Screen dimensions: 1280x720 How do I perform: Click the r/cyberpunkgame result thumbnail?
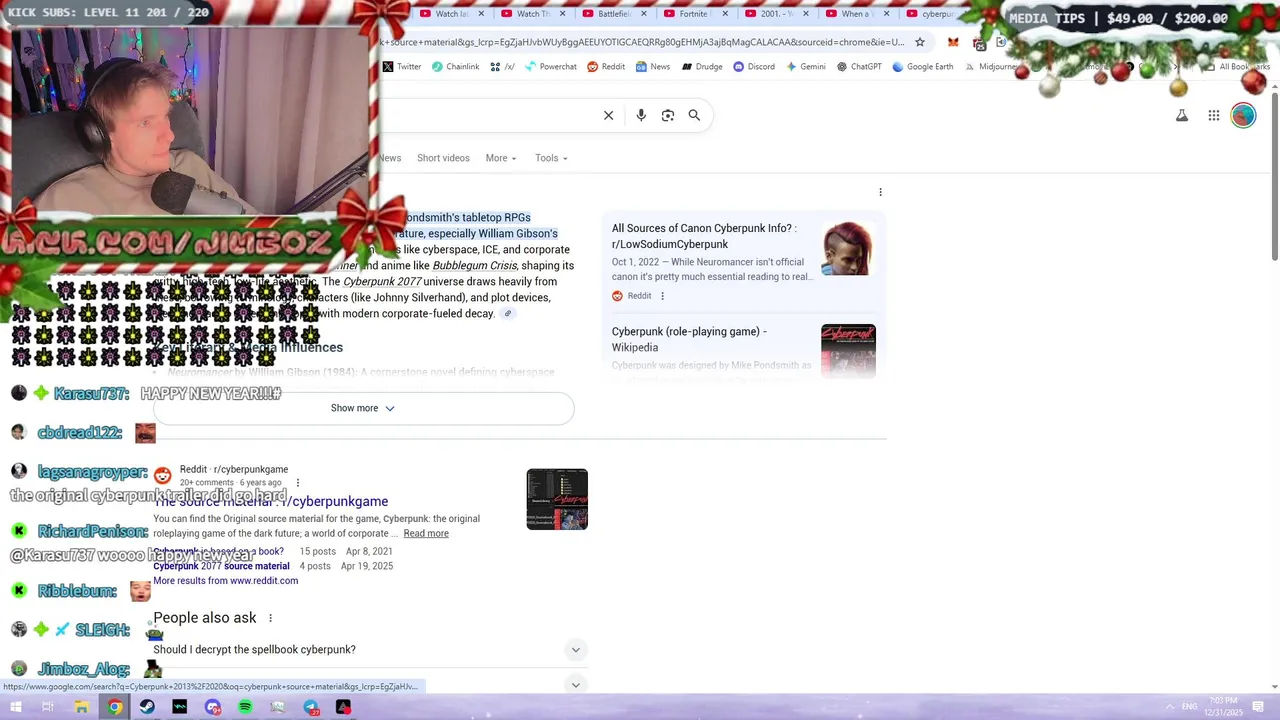click(557, 499)
